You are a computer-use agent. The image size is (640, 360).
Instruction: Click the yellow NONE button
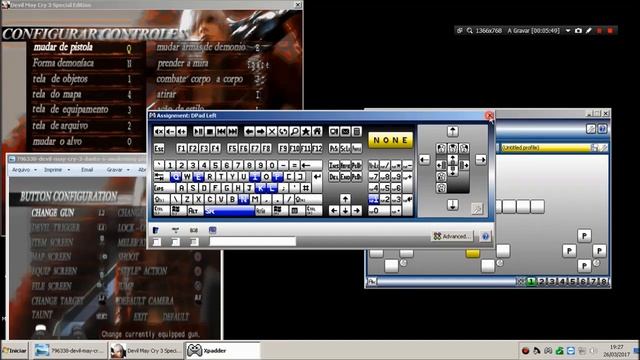point(391,140)
